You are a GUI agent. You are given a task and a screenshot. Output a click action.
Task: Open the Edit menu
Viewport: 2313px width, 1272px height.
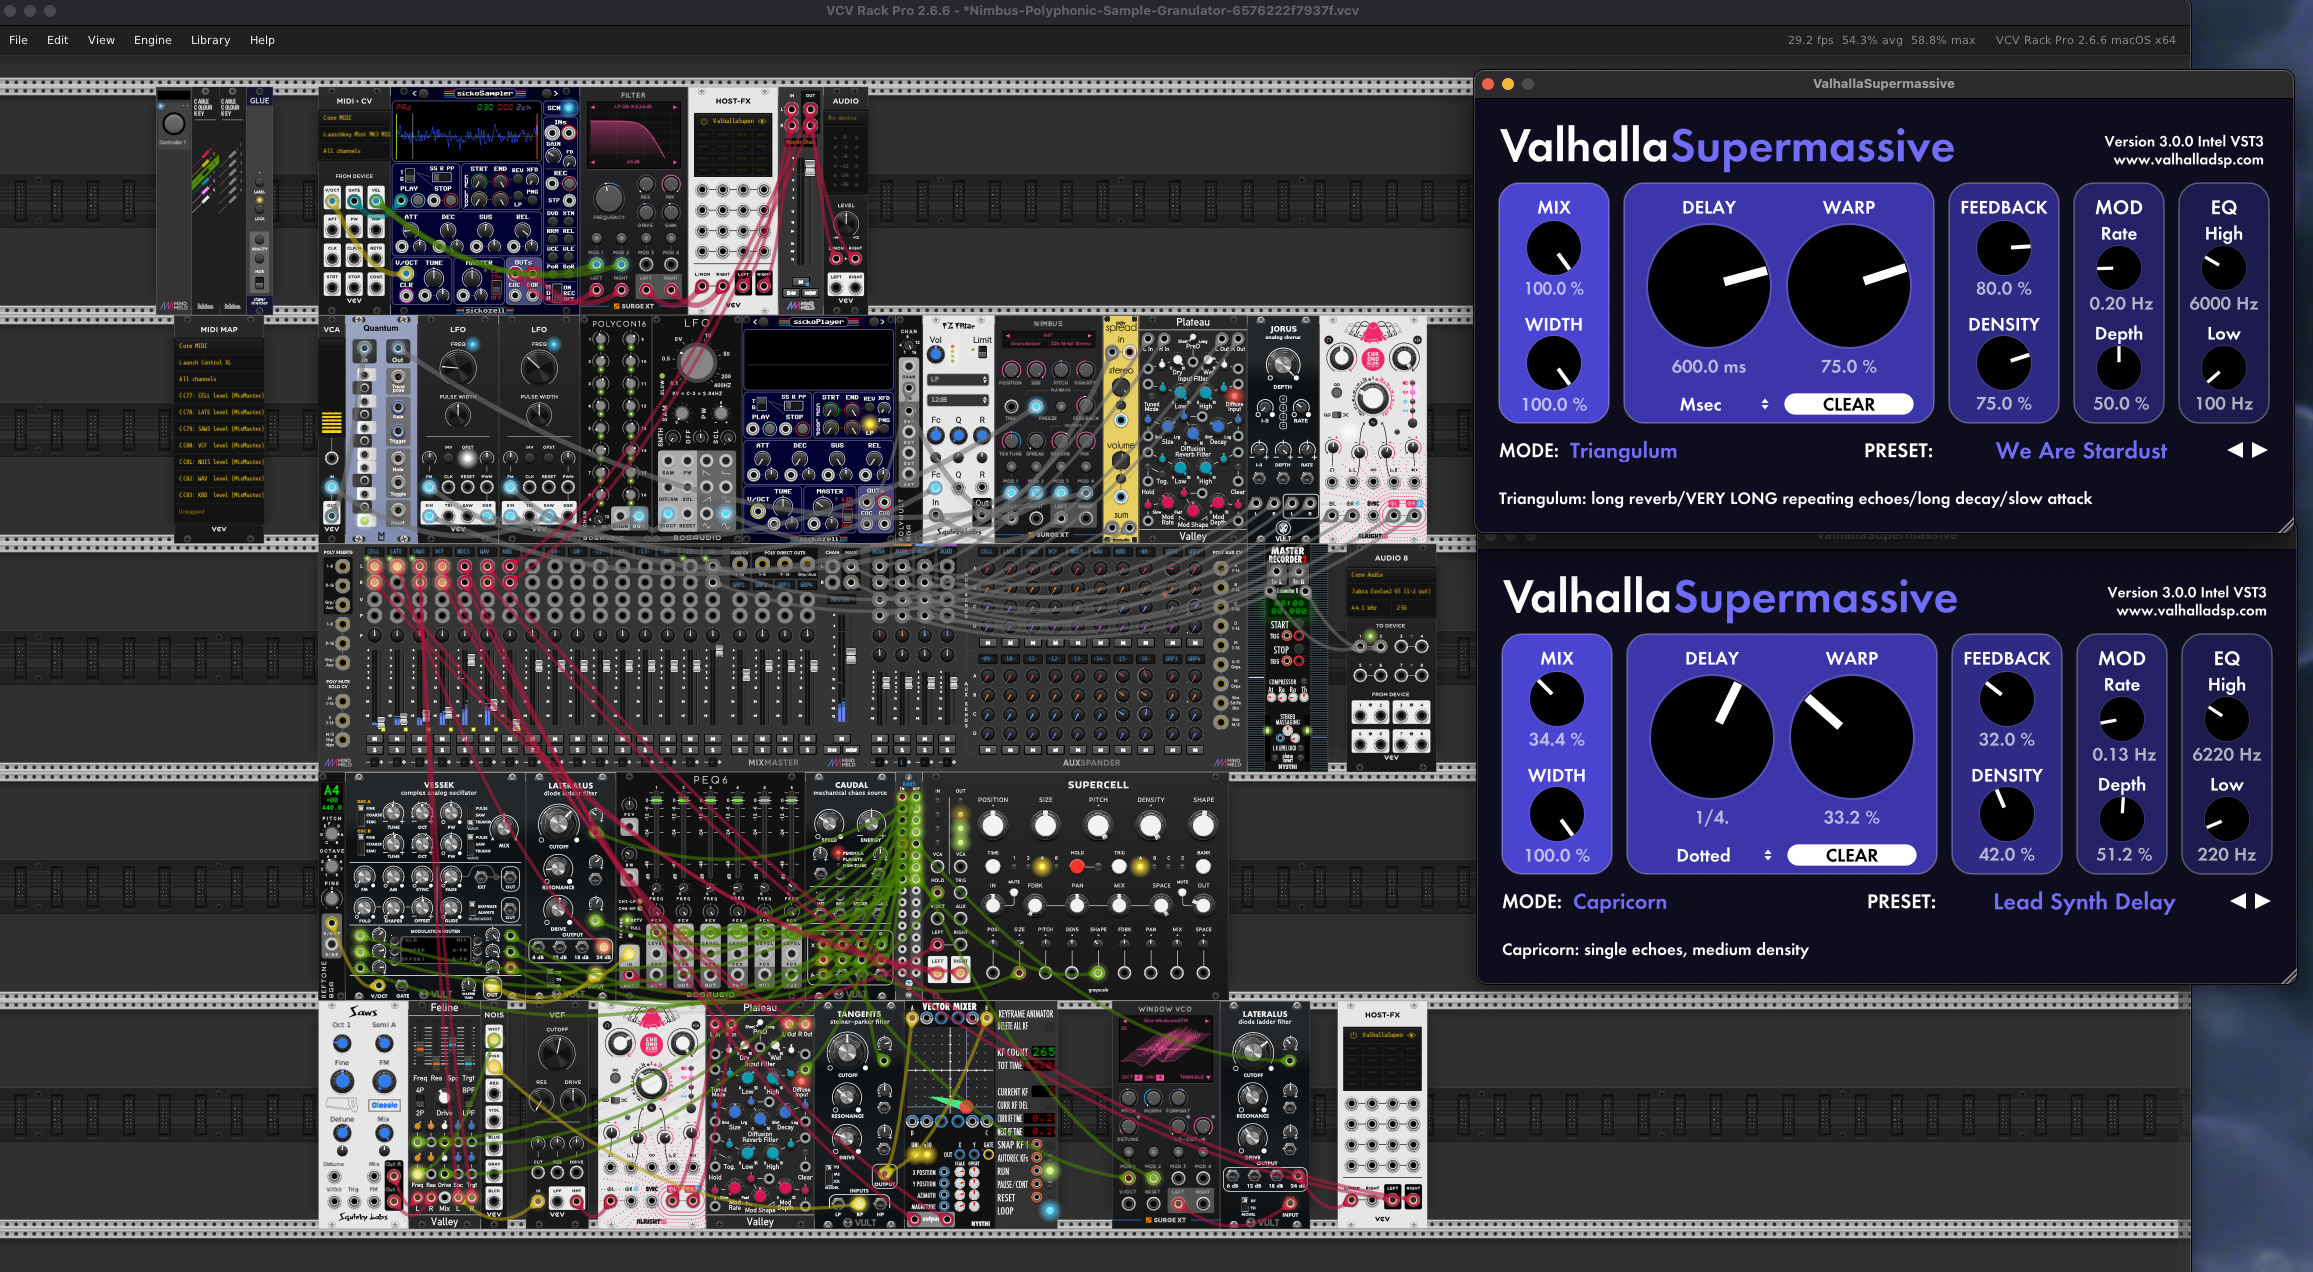click(57, 40)
